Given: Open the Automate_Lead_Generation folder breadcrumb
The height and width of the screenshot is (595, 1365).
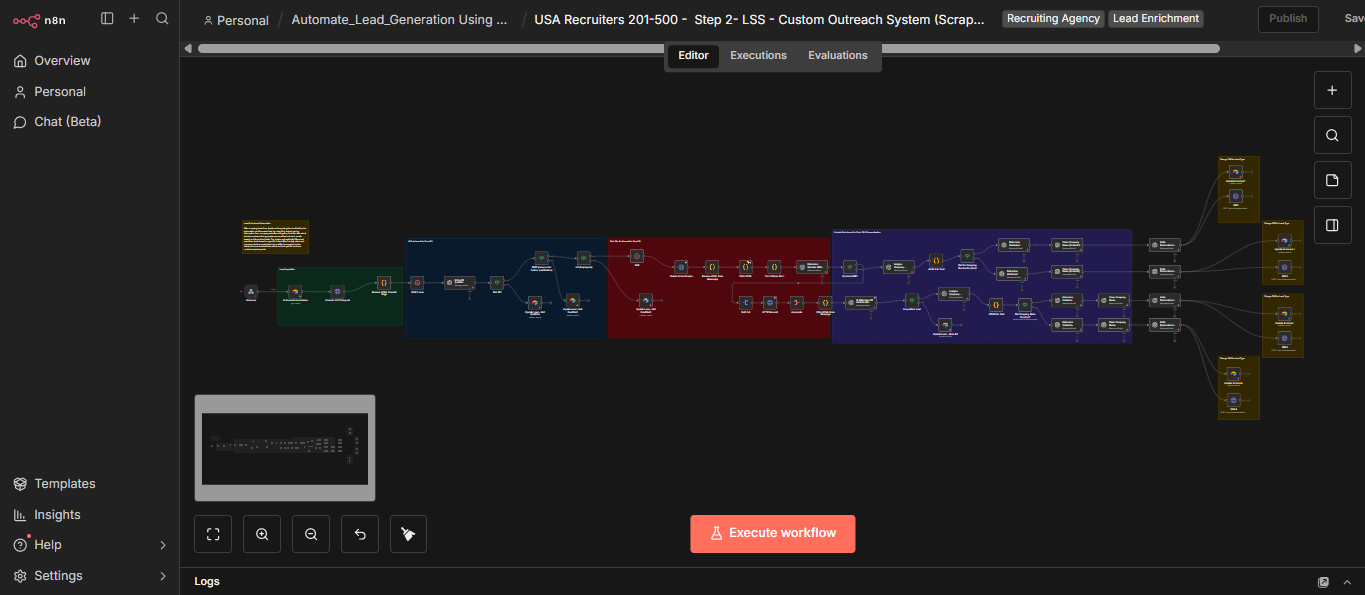Looking at the screenshot, I should point(399,20).
